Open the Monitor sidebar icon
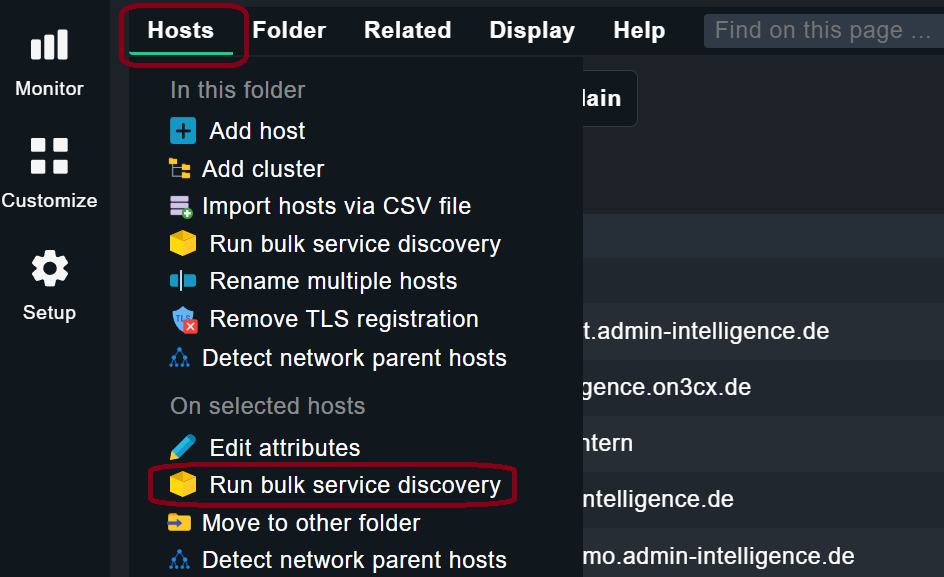 coord(49,46)
